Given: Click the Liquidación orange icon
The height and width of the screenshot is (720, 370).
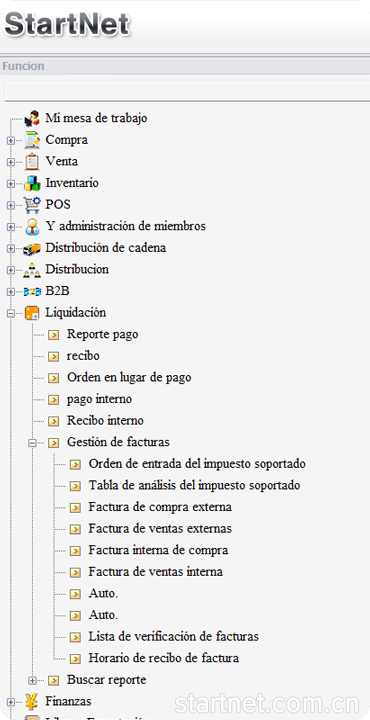Looking at the screenshot, I should click(32, 313).
